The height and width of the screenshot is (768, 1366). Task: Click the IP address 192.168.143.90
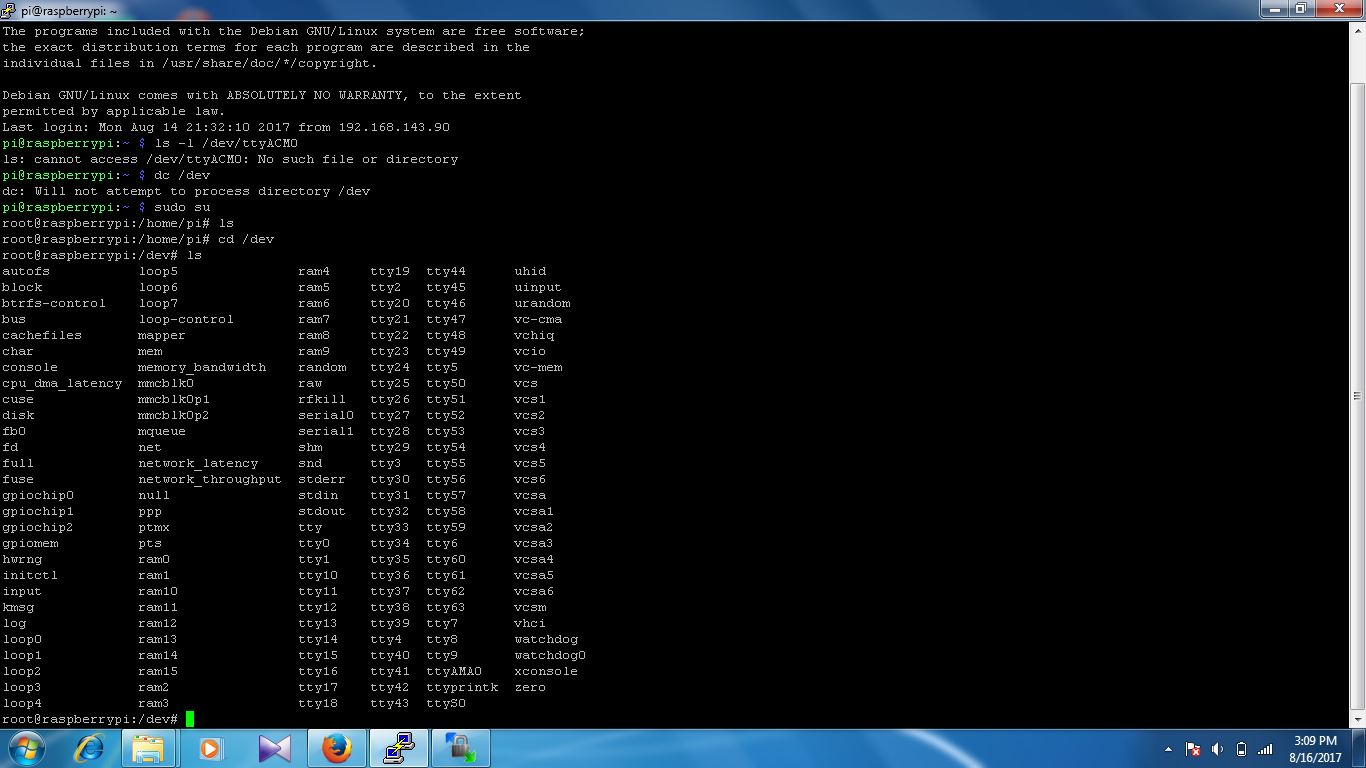(394, 127)
